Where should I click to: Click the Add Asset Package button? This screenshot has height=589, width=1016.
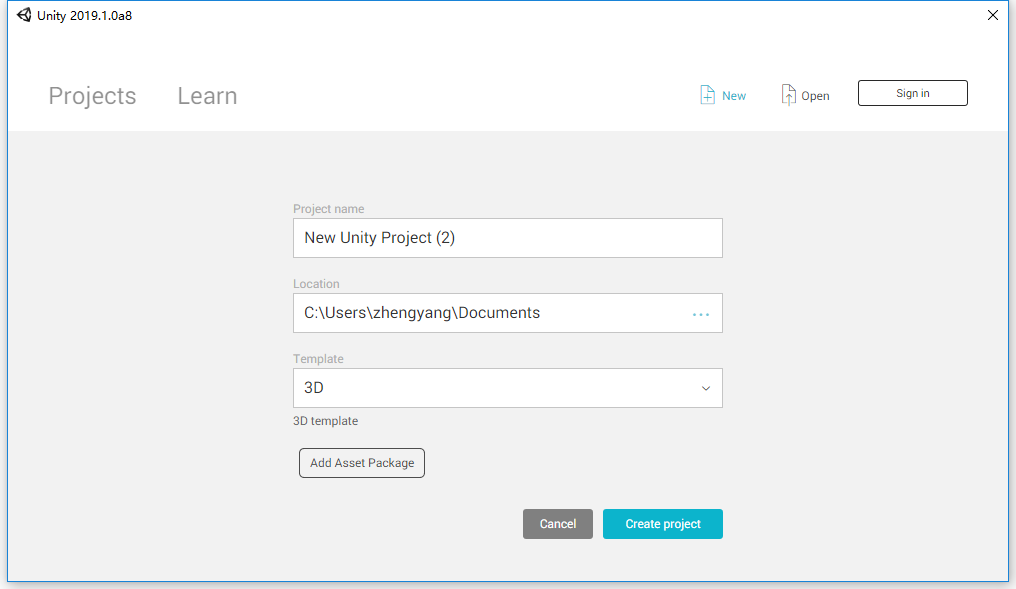tap(362, 463)
